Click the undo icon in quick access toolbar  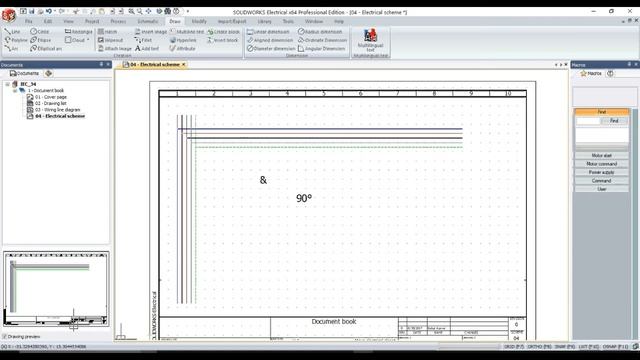[49, 11]
